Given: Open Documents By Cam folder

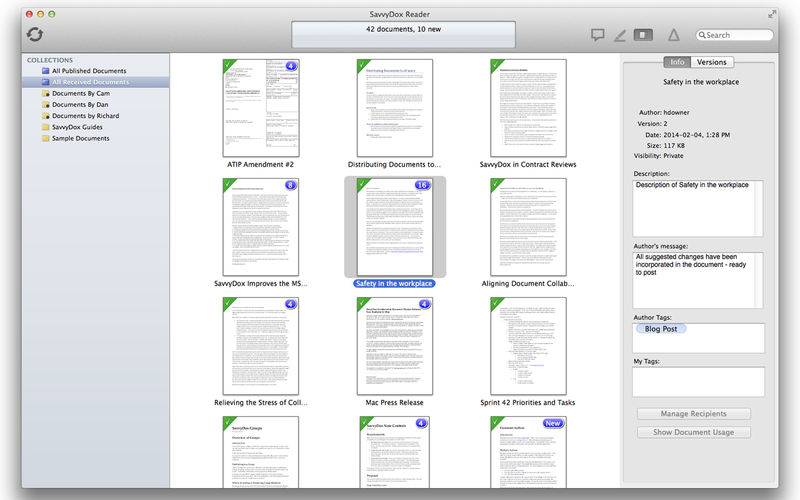Looking at the screenshot, I should (x=81, y=93).
